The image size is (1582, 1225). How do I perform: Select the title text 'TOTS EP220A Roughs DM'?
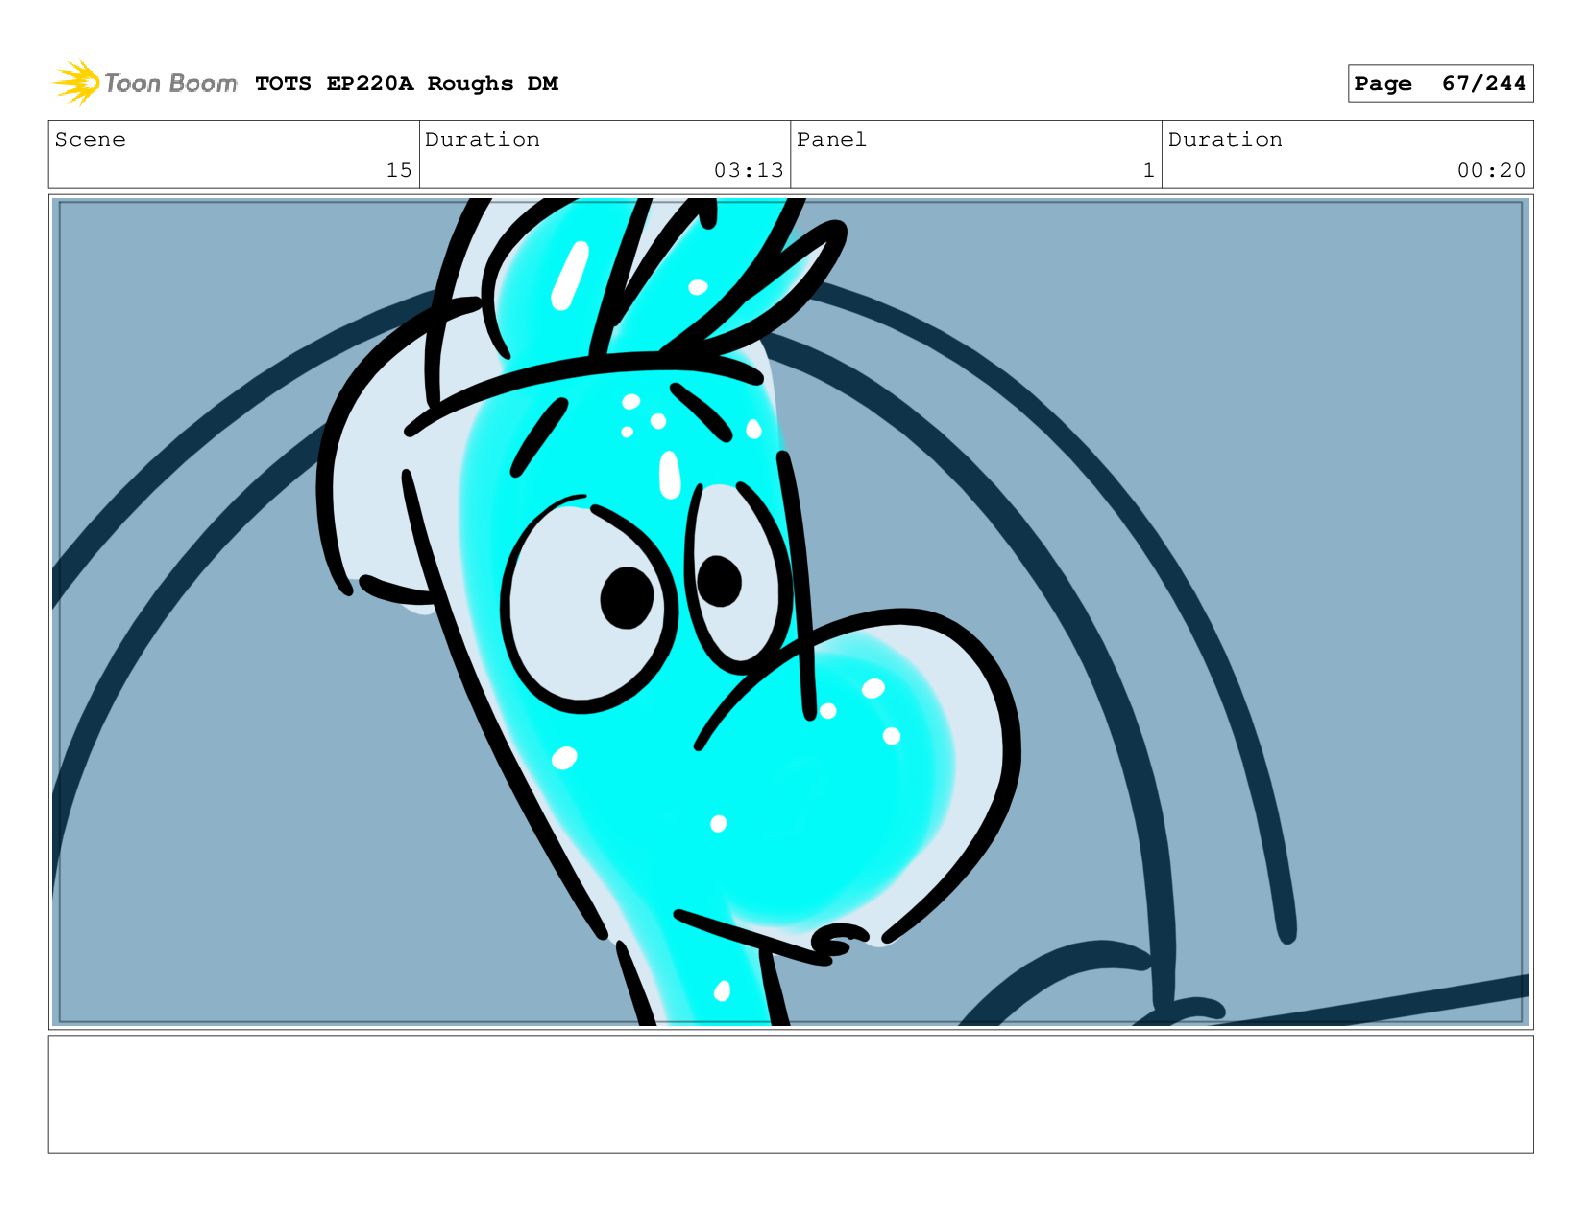point(406,84)
